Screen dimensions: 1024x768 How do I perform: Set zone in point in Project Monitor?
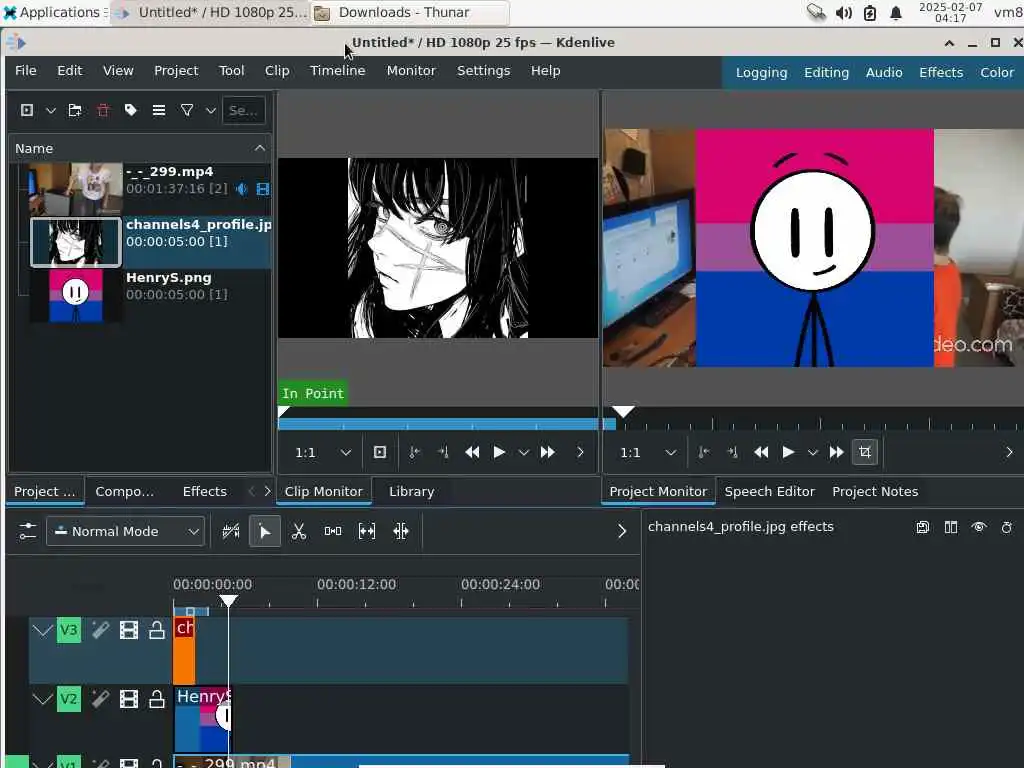pos(704,452)
